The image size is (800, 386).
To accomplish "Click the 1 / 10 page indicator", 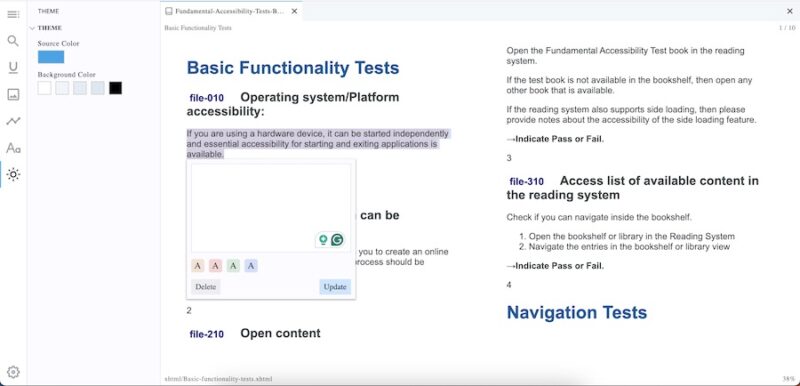I will 786,28.
